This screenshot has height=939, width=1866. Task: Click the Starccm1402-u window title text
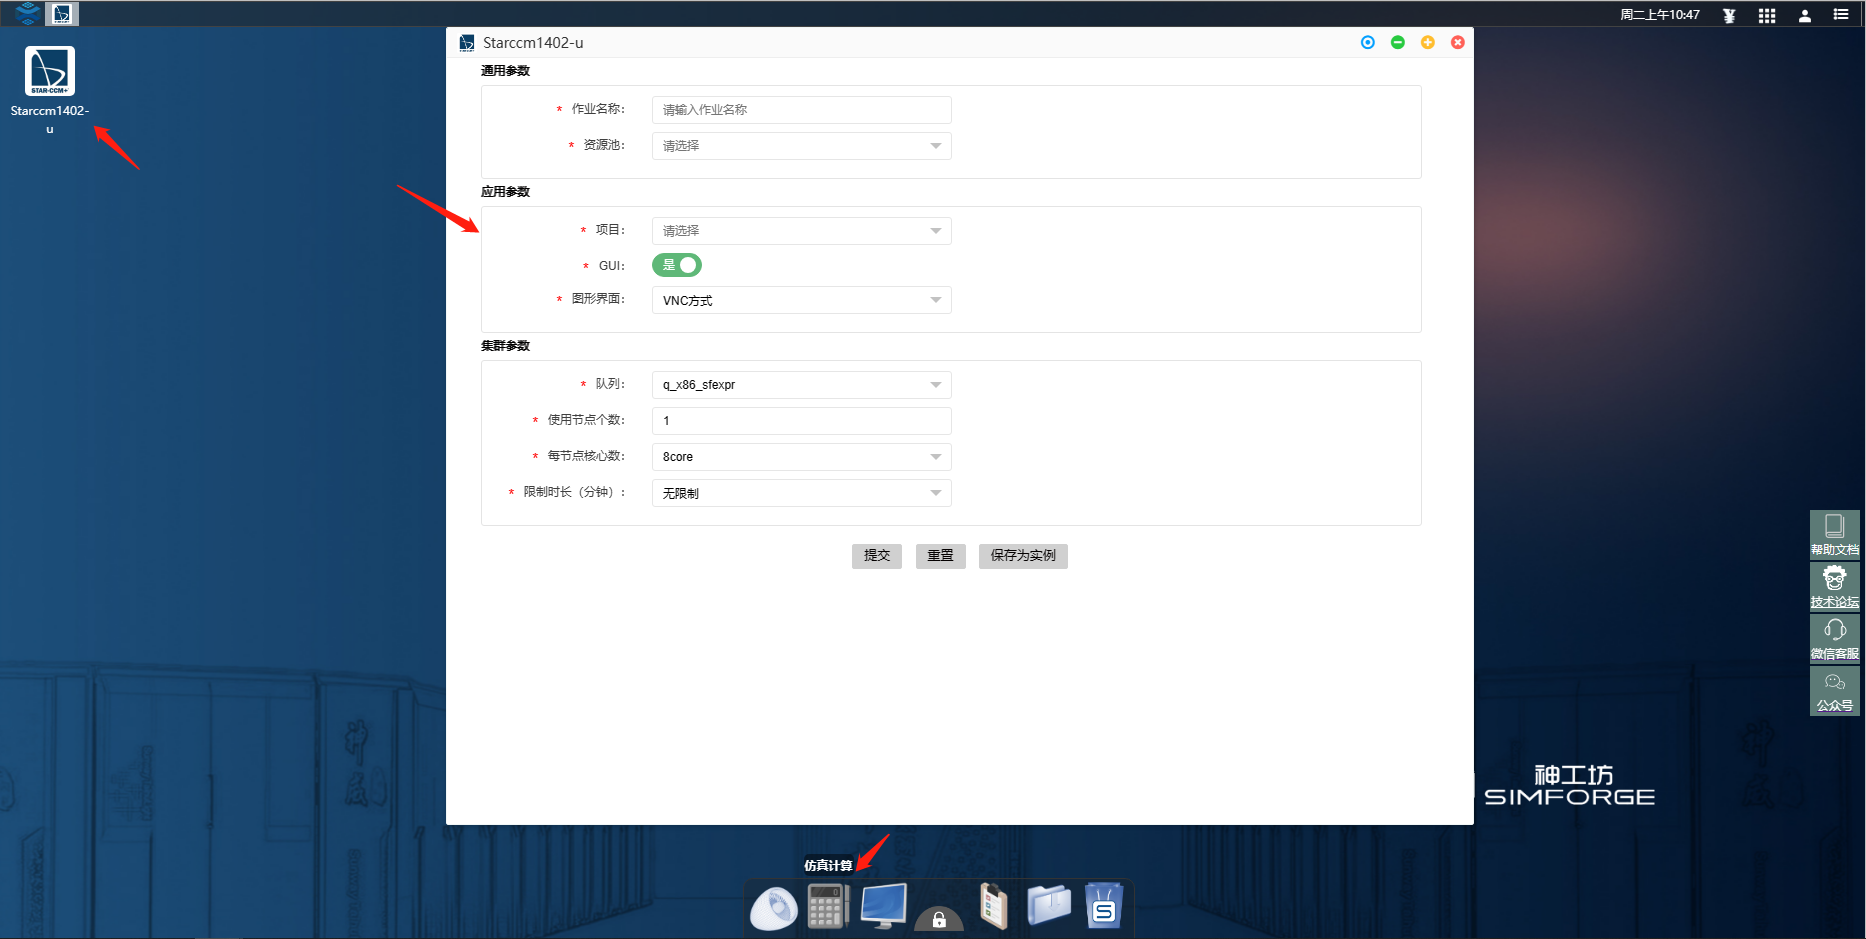click(x=533, y=43)
